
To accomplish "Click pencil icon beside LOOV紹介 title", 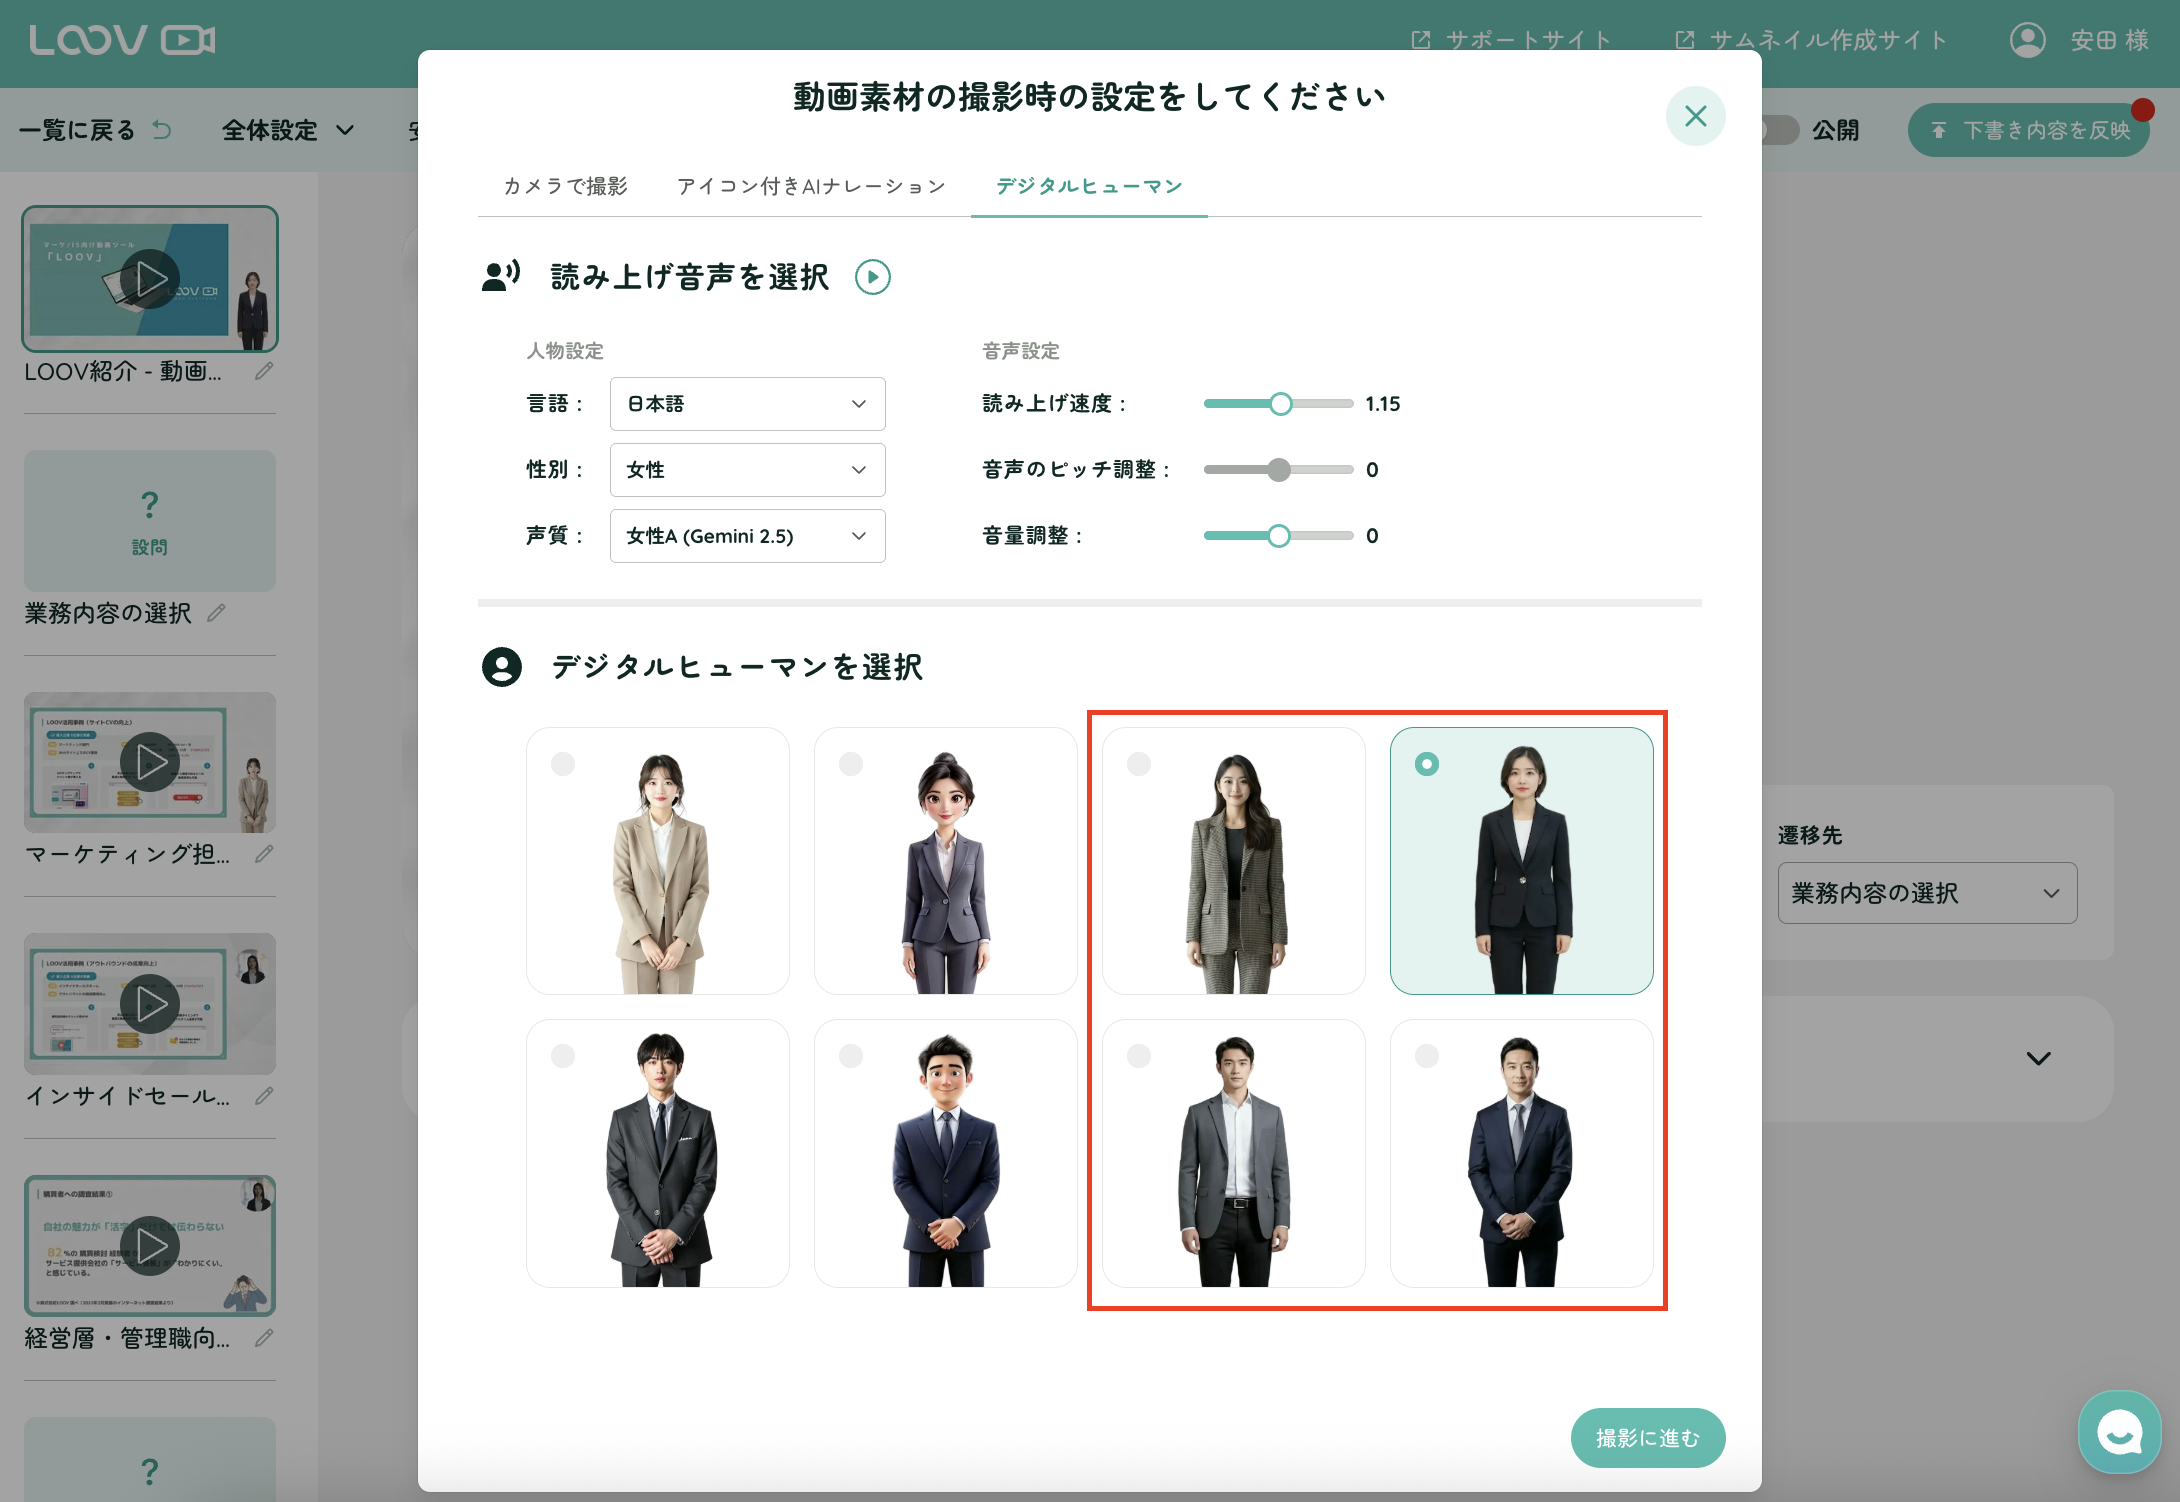I will pyautogui.click(x=264, y=371).
